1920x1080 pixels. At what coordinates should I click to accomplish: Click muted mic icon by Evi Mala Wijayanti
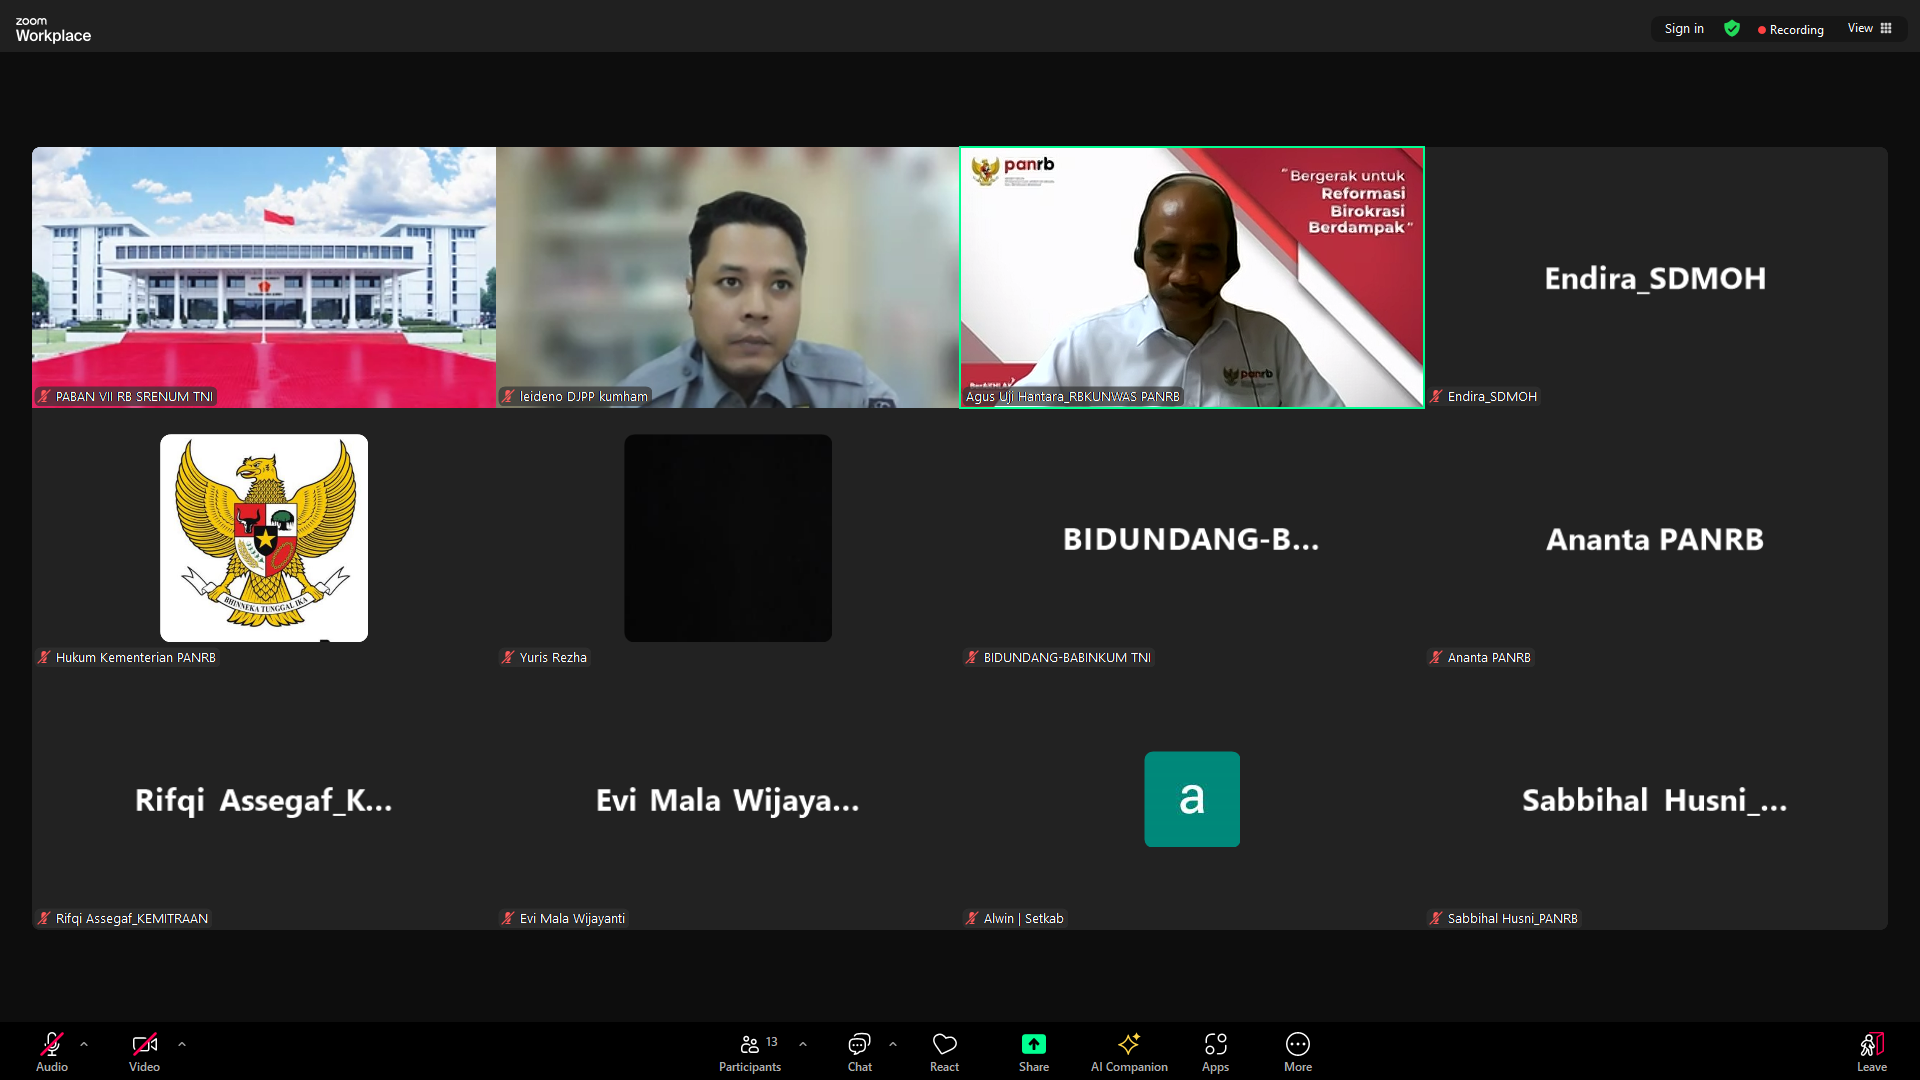tap(508, 918)
